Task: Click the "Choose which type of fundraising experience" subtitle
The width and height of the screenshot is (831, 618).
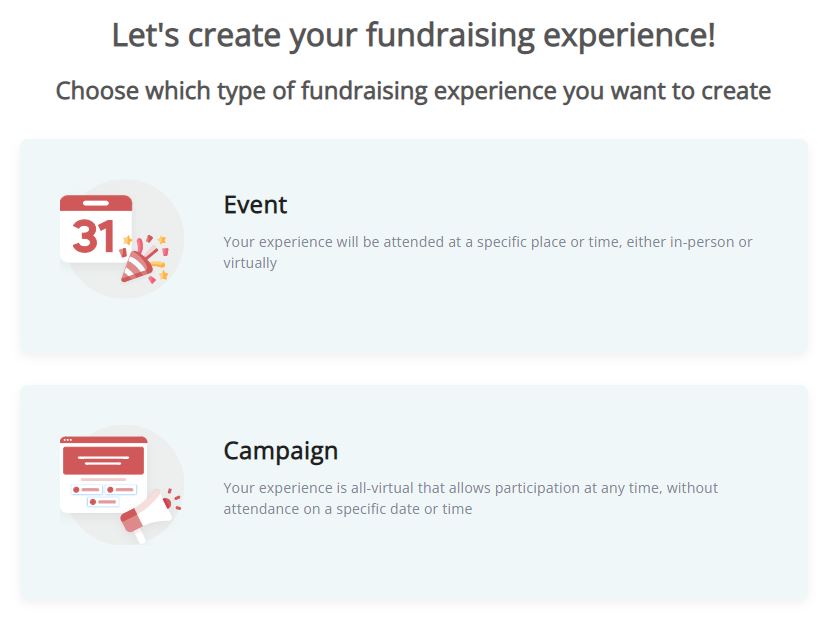Action: pos(413,91)
